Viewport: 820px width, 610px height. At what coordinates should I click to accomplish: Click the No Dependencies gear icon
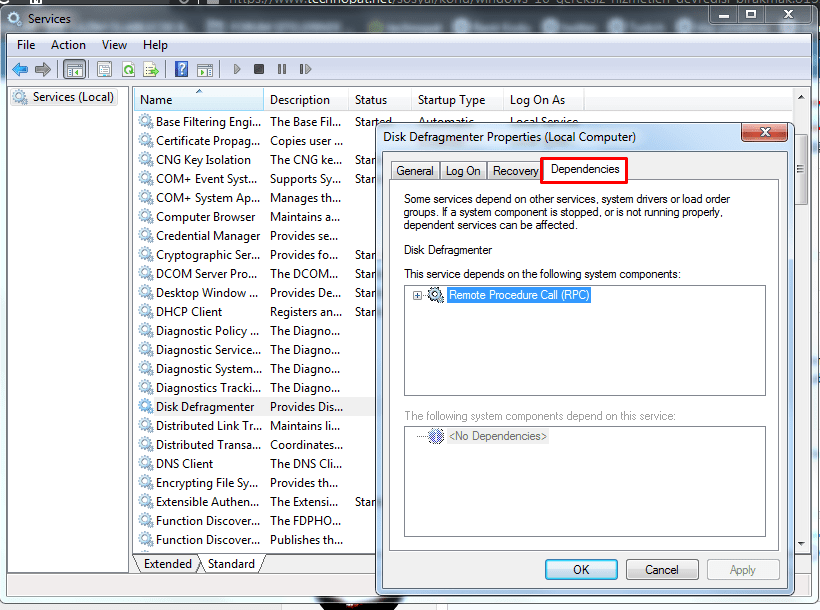click(436, 436)
